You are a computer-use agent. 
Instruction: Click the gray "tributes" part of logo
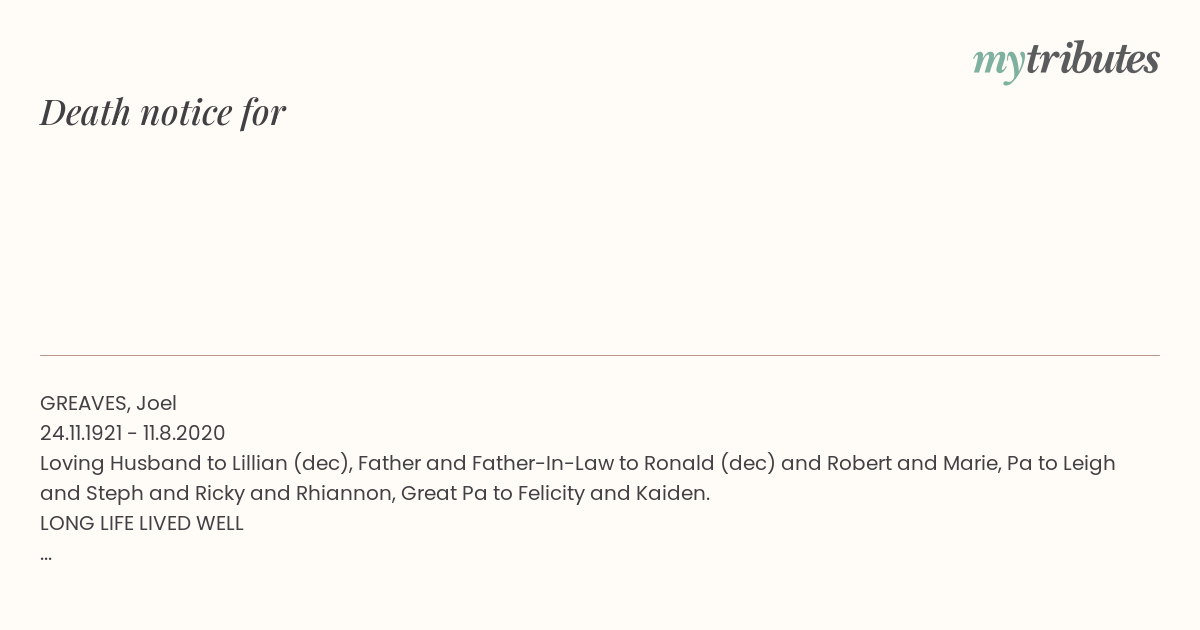(x=1093, y=58)
